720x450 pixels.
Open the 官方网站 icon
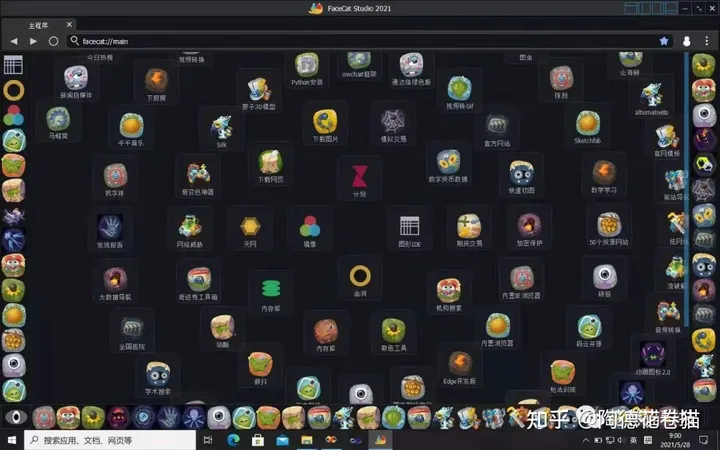[x=497, y=125]
